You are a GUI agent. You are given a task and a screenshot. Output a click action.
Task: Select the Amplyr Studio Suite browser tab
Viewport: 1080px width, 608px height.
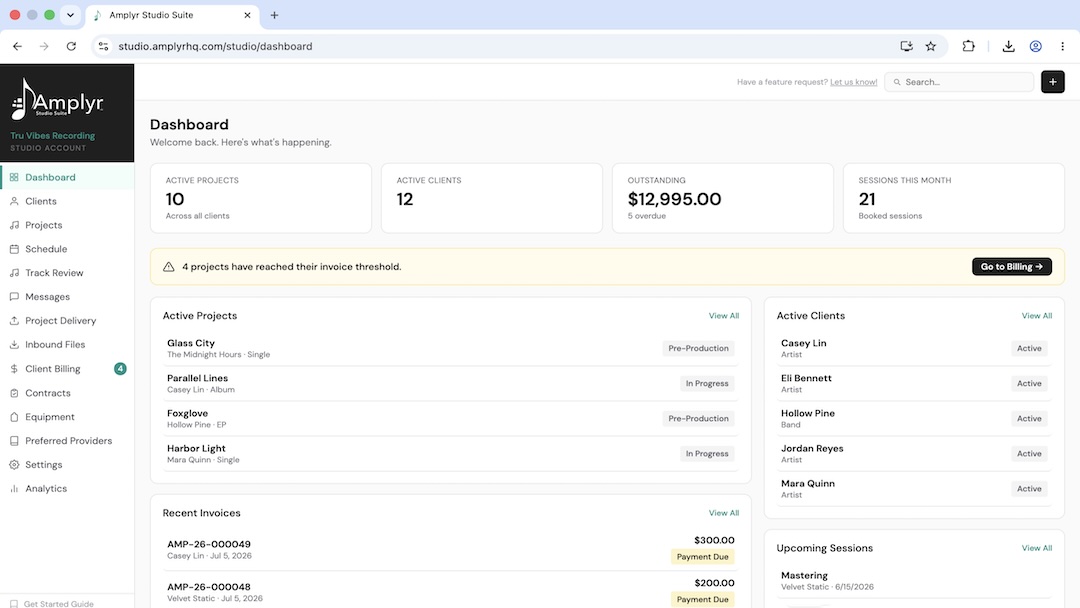pyautogui.click(x=173, y=15)
